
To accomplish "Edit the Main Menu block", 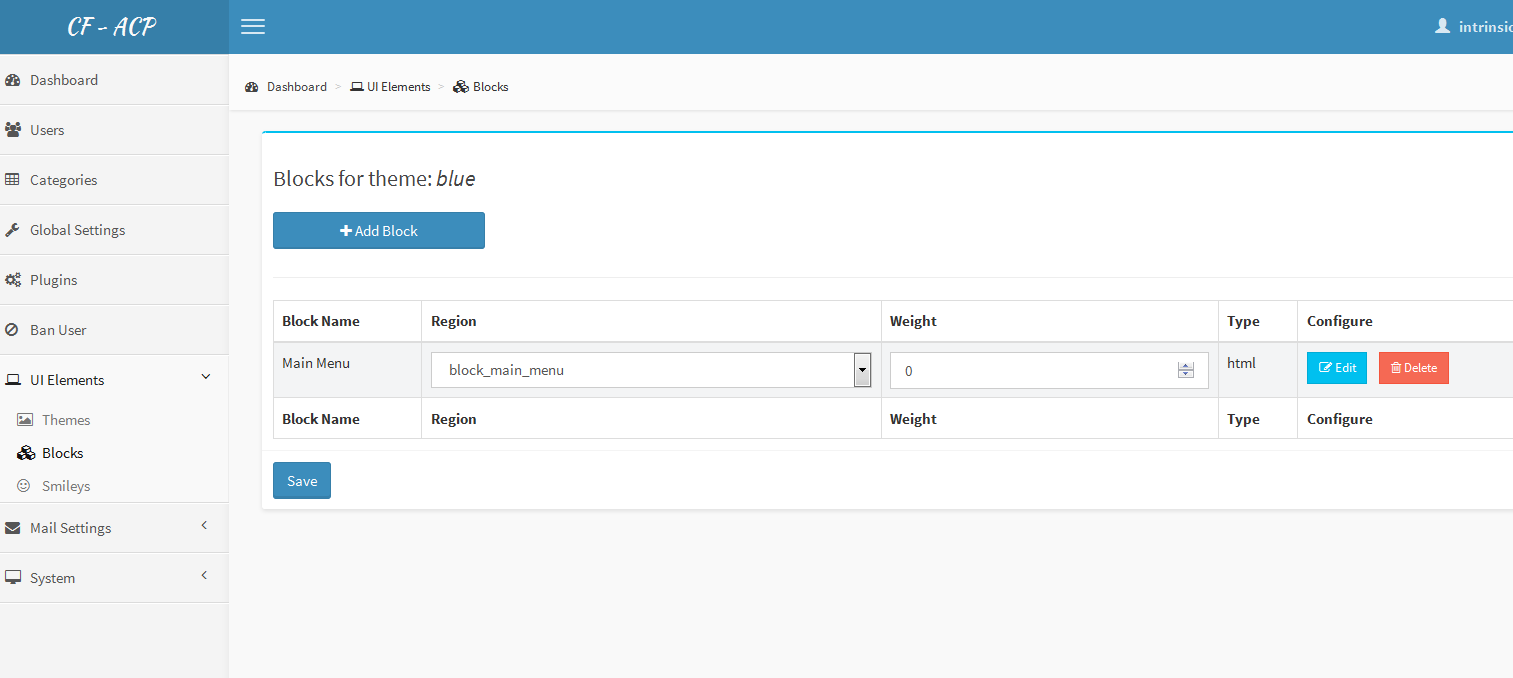I will coord(1337,368).
